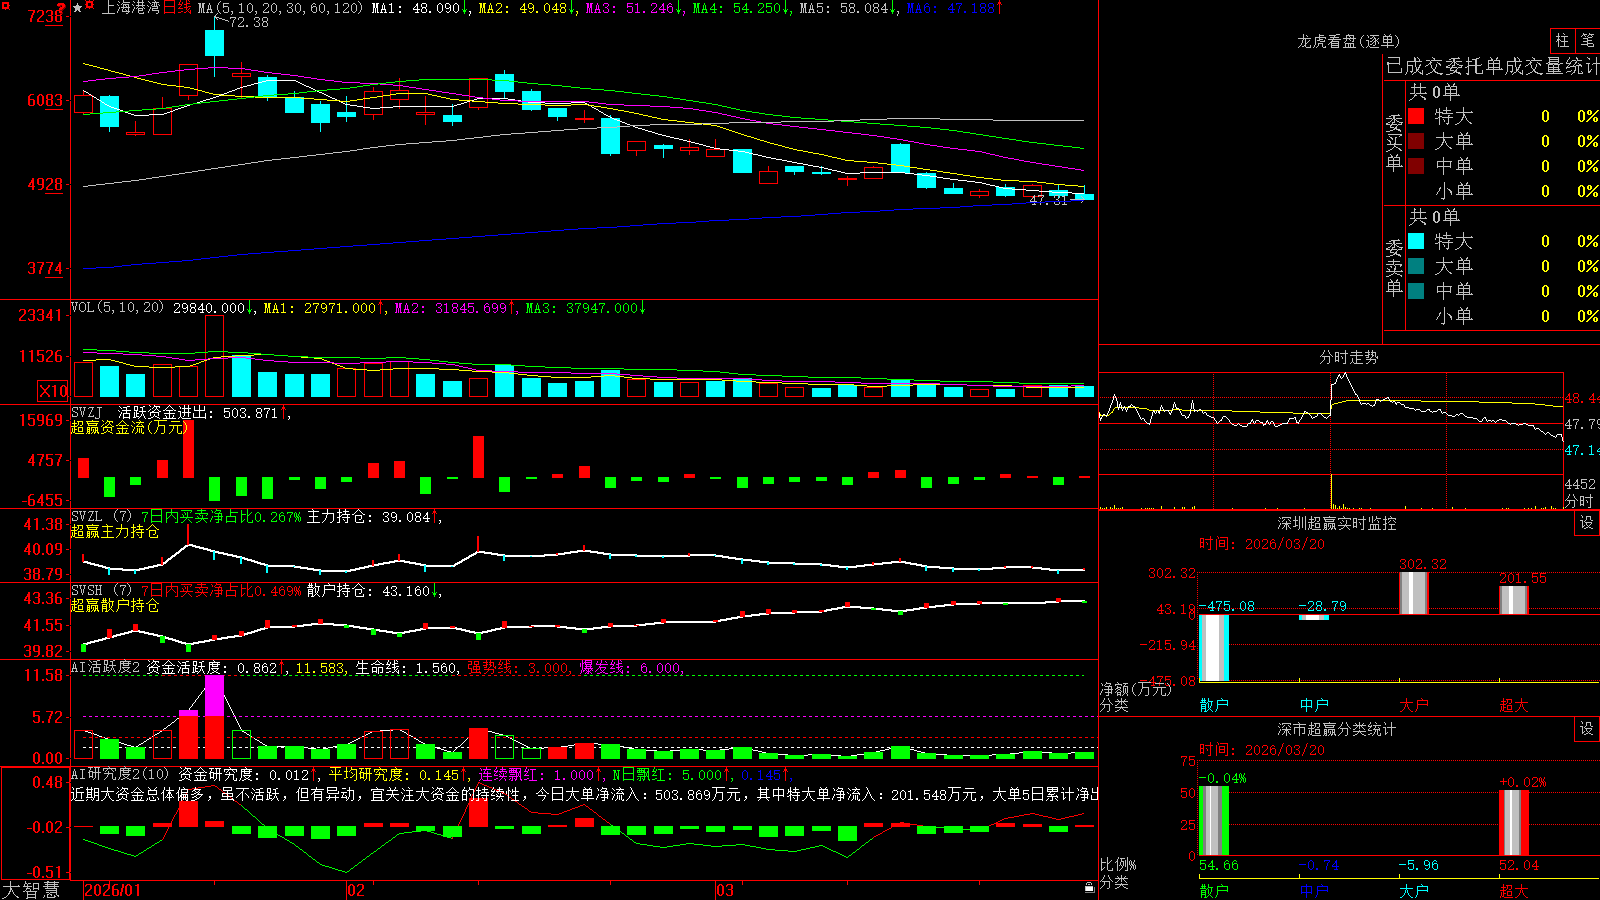Open 设 settings for 深圳超赢实时监控
The image size is (1600, 900).
(x=1587, y=523)
